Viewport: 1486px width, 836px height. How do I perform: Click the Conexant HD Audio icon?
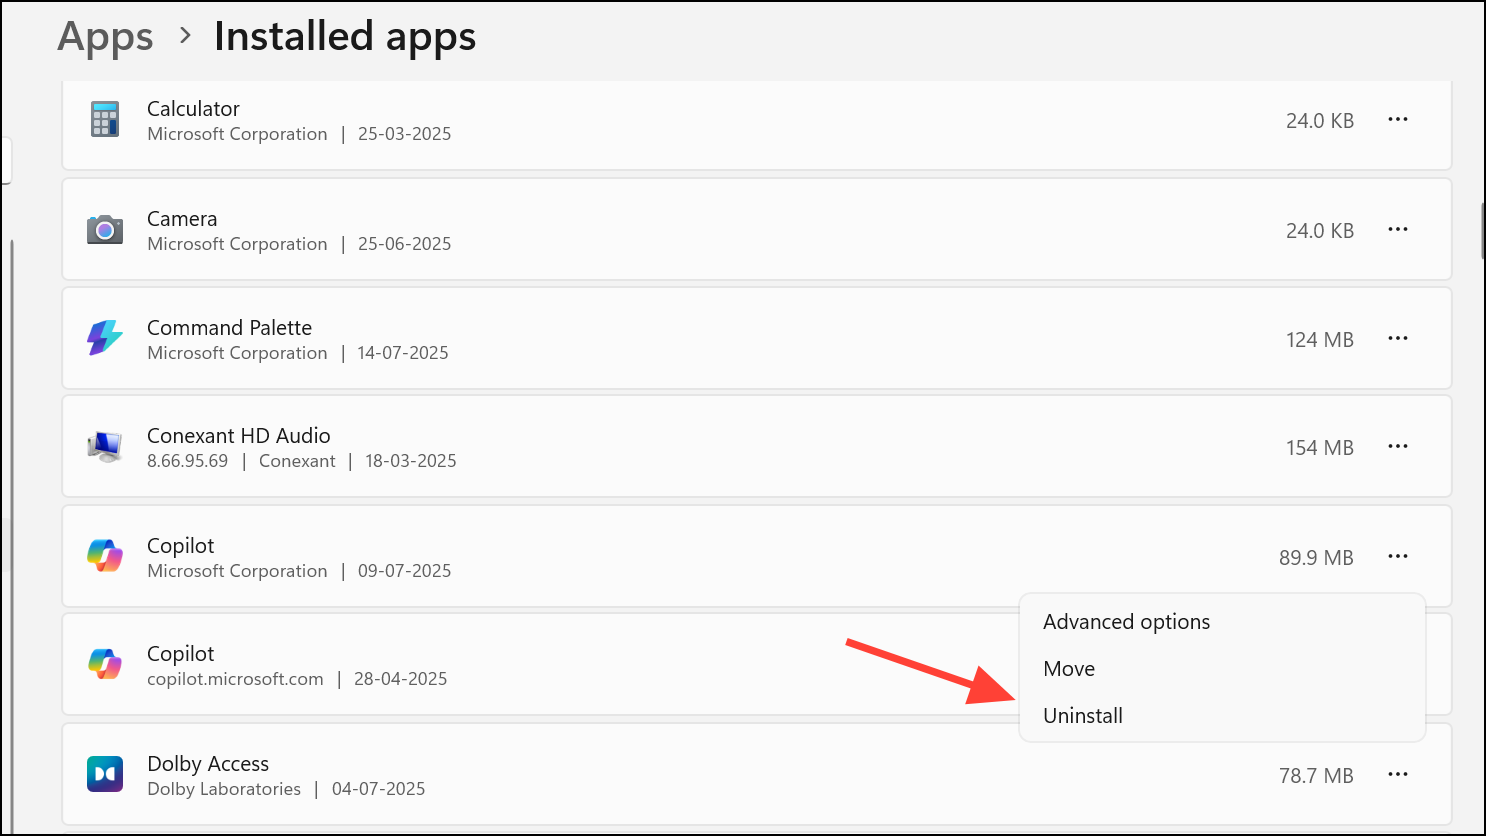tap(105, 446)
